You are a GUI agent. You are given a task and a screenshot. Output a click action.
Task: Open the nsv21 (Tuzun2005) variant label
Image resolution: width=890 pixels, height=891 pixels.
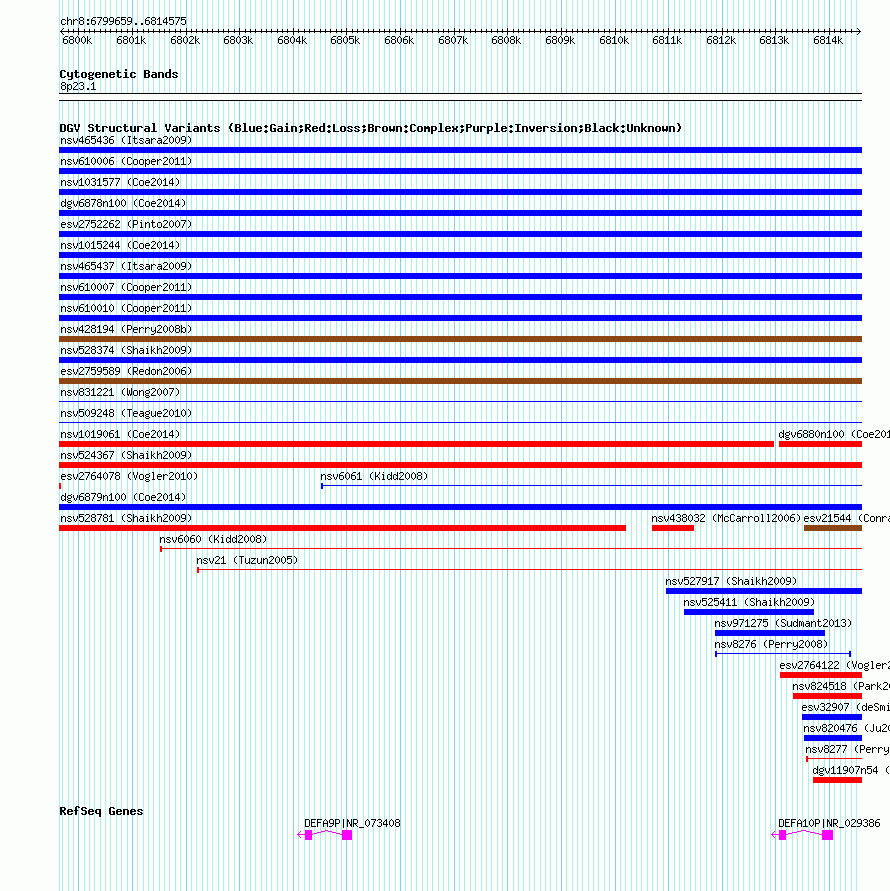(247, 561)
